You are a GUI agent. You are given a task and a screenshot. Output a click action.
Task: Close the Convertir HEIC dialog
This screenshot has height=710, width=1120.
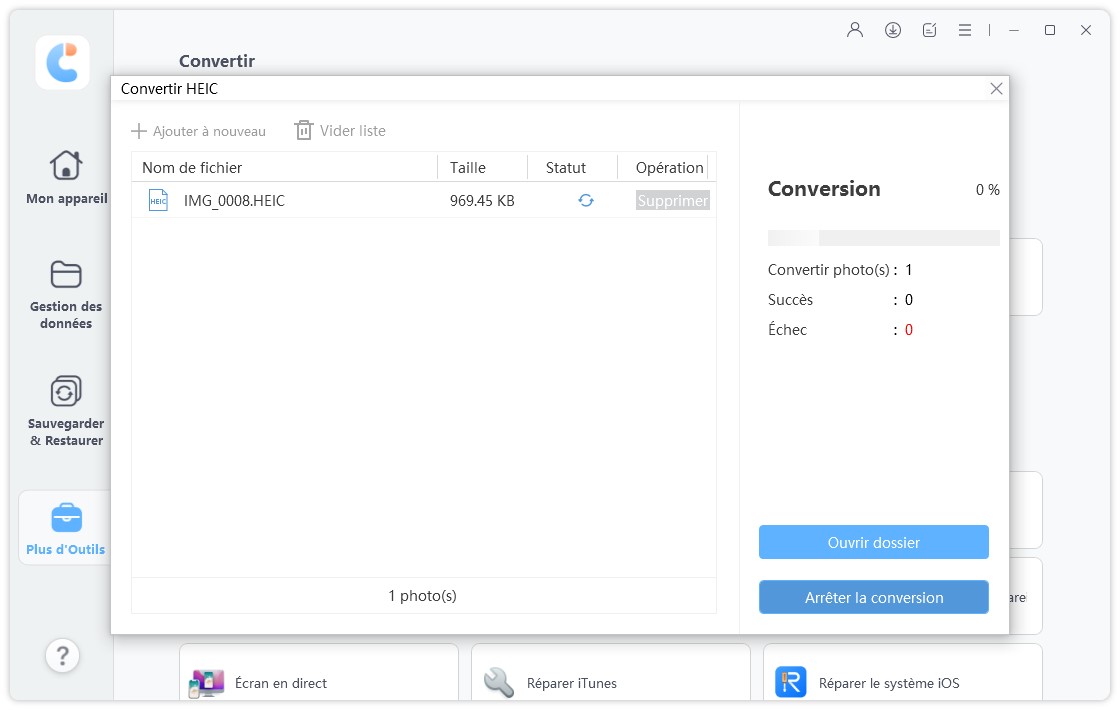pos(996,89)
